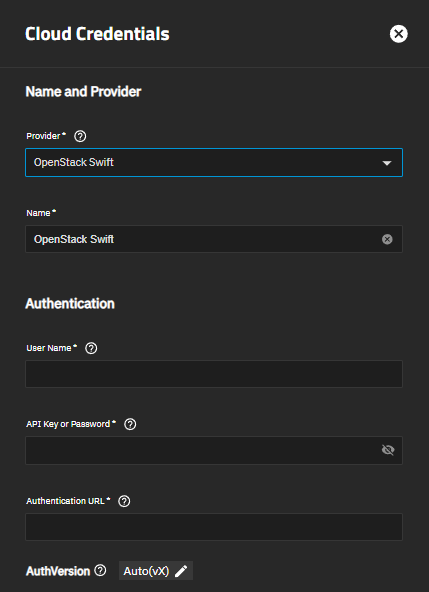
Task: Show AuthVersion help tooltip
Action: point(100,570)
